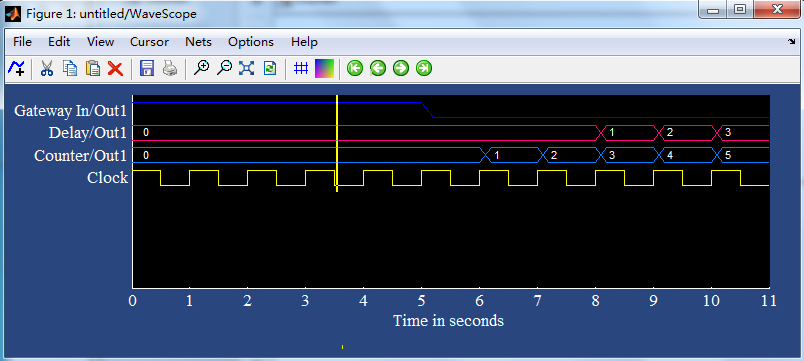Click the MATLAB icon in title bar
The image size is (804, 361).
pos(12,13)
